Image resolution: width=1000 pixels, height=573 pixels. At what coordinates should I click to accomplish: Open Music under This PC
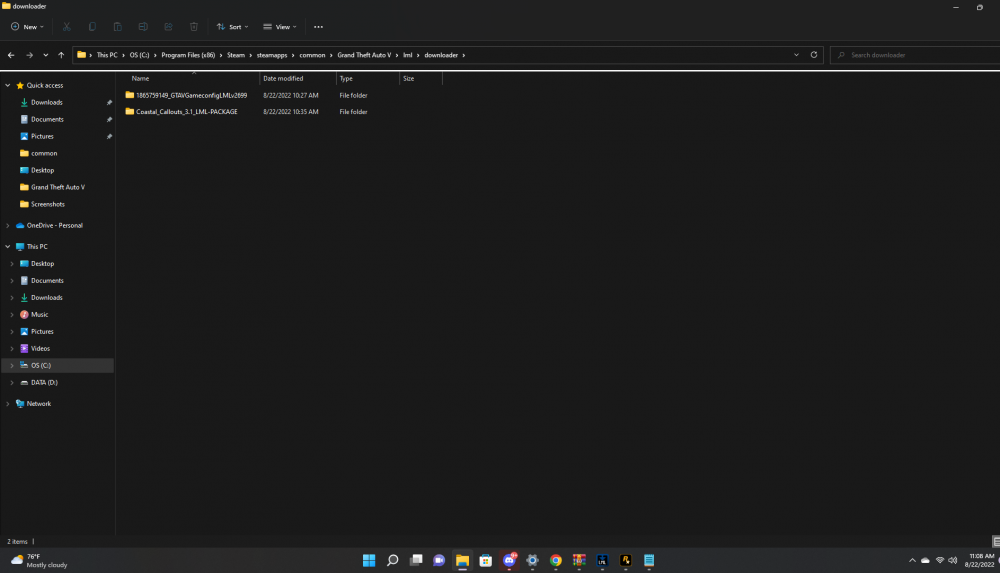tap(40, 315)
